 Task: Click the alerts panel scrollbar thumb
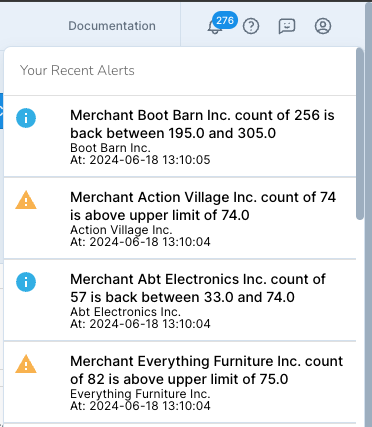click(x=360, y=134)
